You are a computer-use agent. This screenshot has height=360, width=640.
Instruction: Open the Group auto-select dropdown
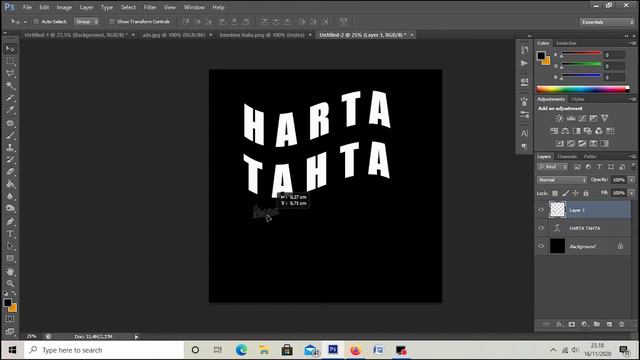tap(87, 22)
